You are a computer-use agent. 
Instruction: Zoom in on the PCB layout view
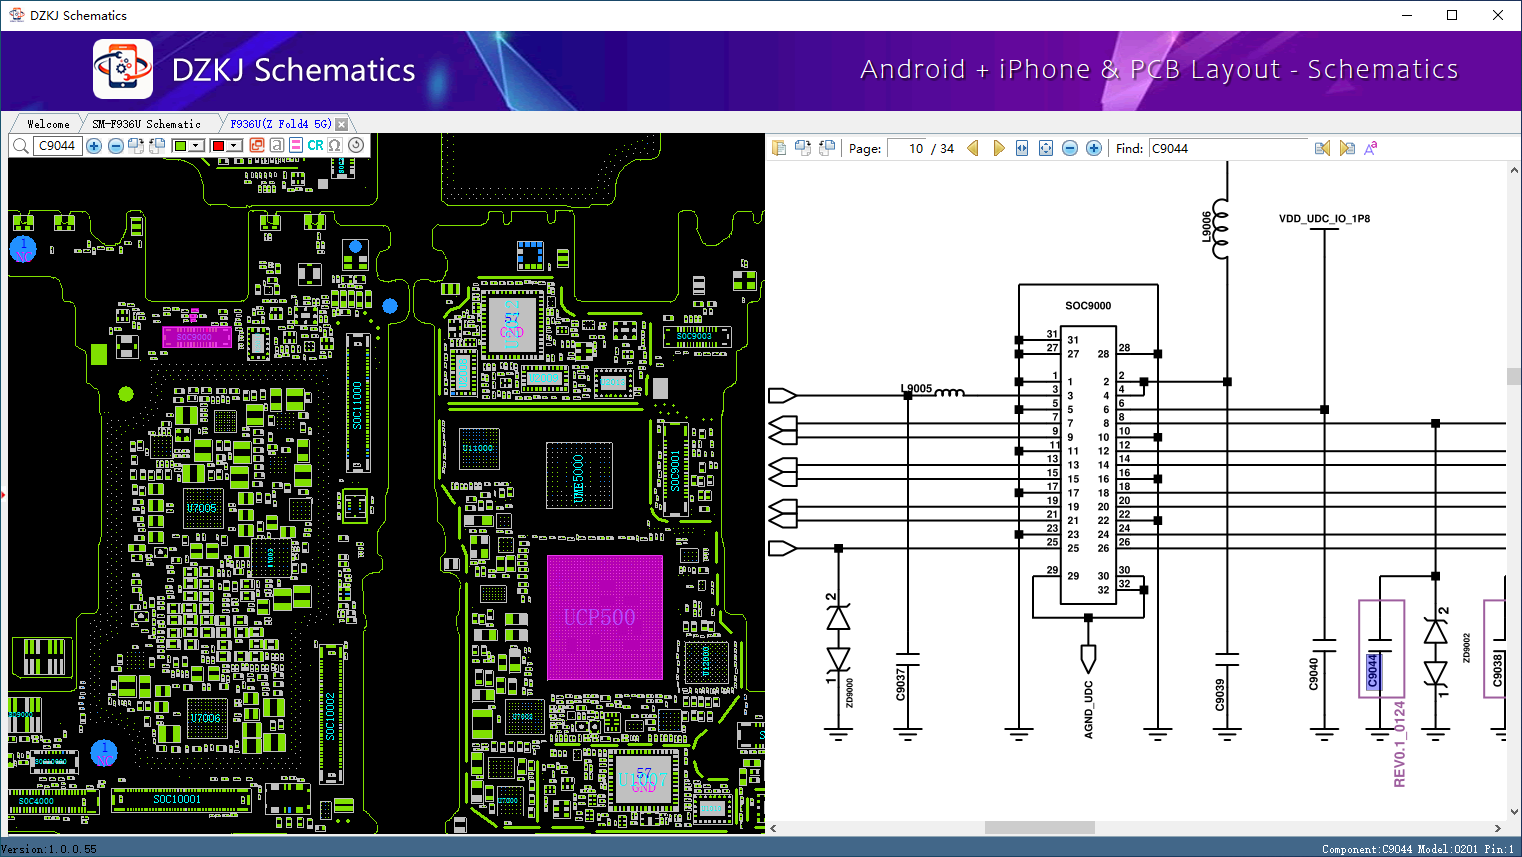click(x=94, y=146)
